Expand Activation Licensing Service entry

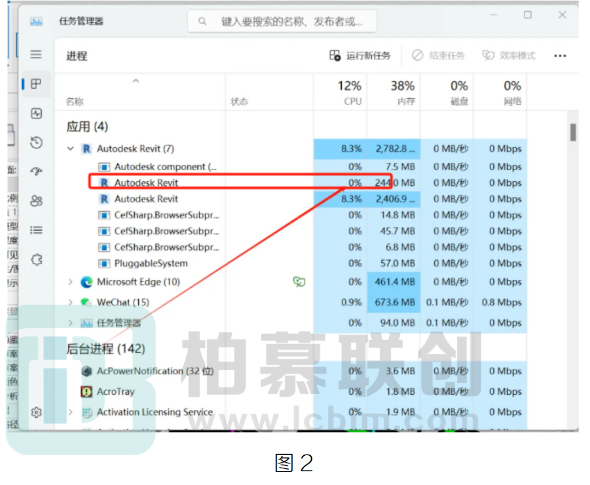click(70, 412)
